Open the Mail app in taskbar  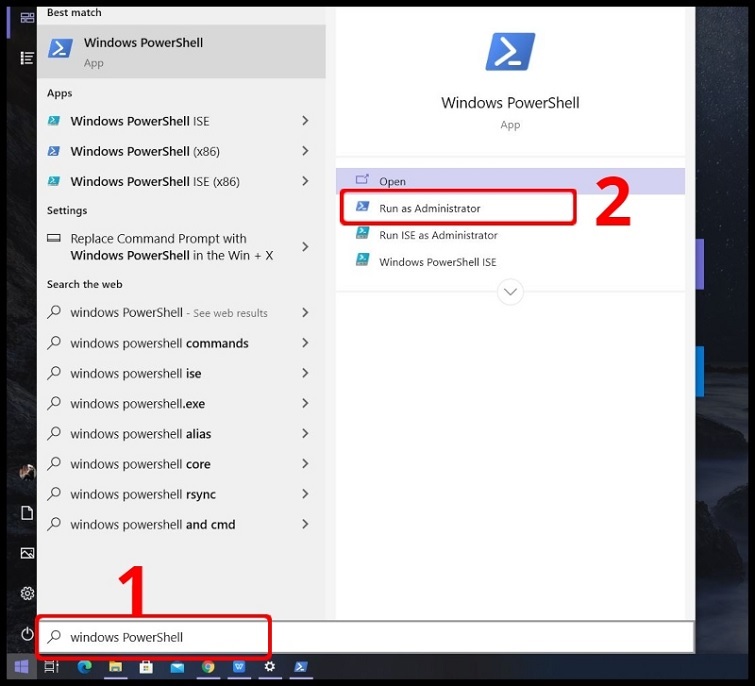click(177, 667)
